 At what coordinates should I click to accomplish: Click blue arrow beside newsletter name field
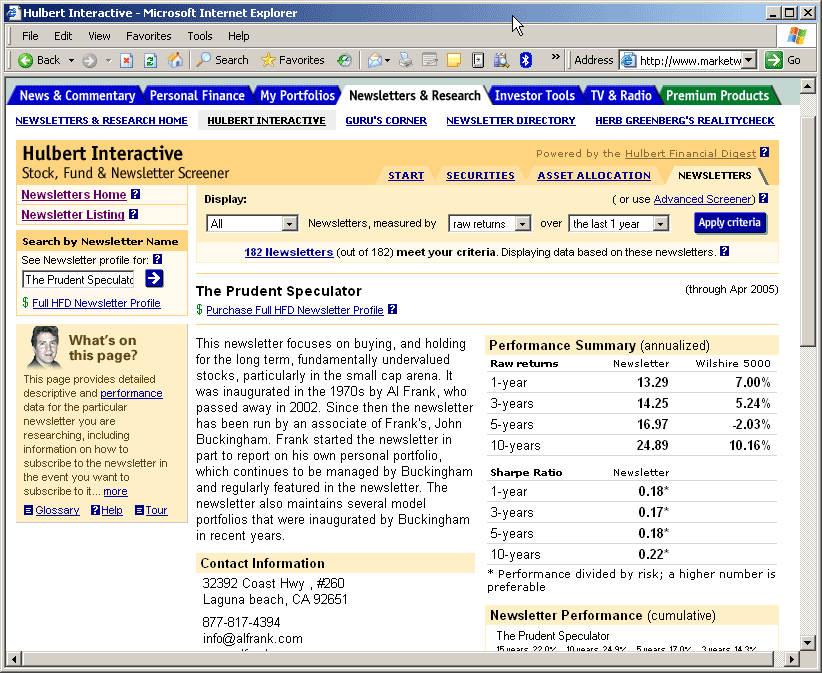coord(154,279)
